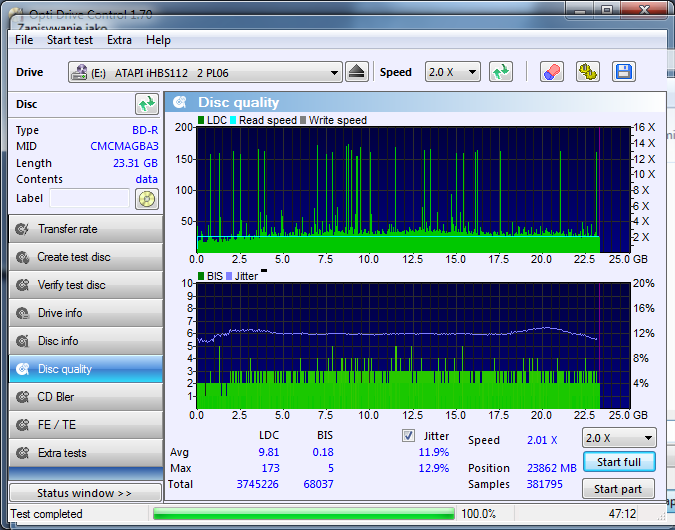675x530 pixels.
Task: Open the Status window
Action: point(85,493)
